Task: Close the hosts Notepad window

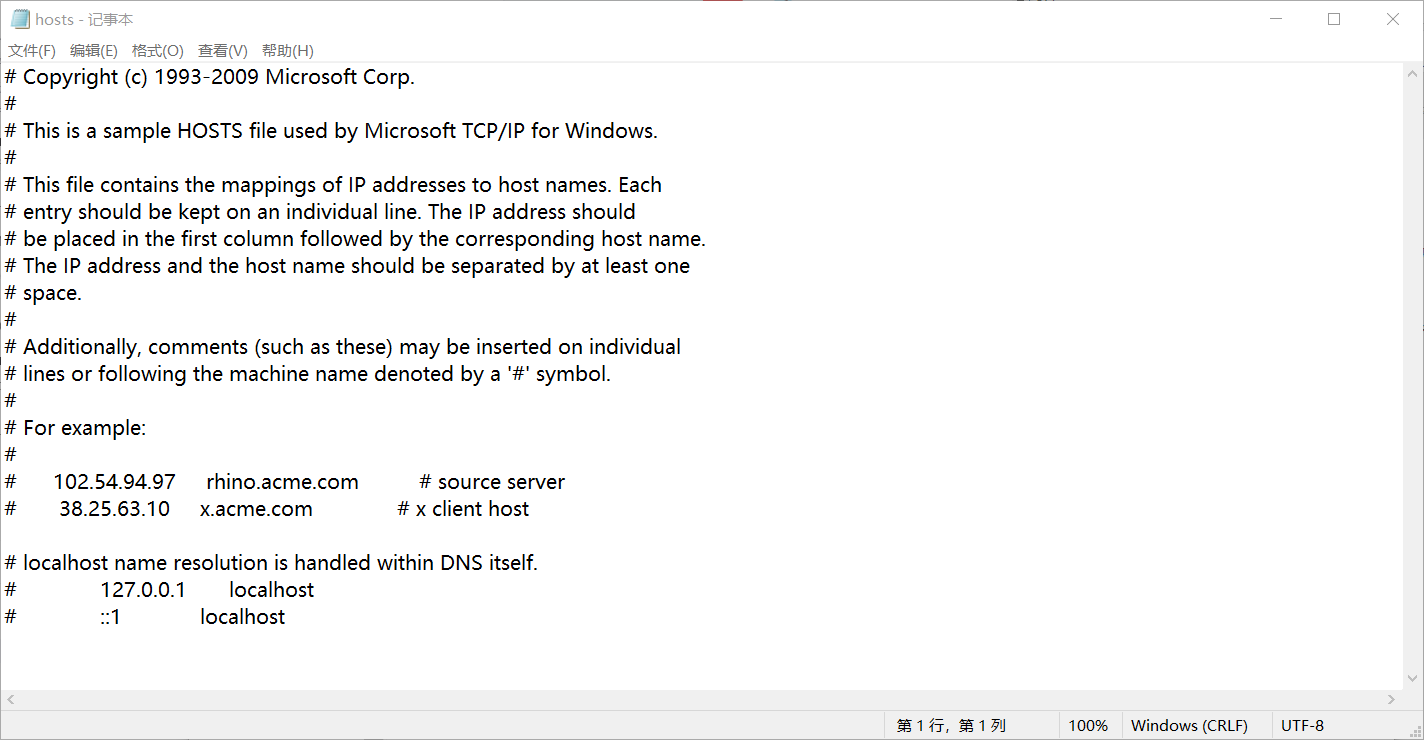Action: pos(1393,19)
